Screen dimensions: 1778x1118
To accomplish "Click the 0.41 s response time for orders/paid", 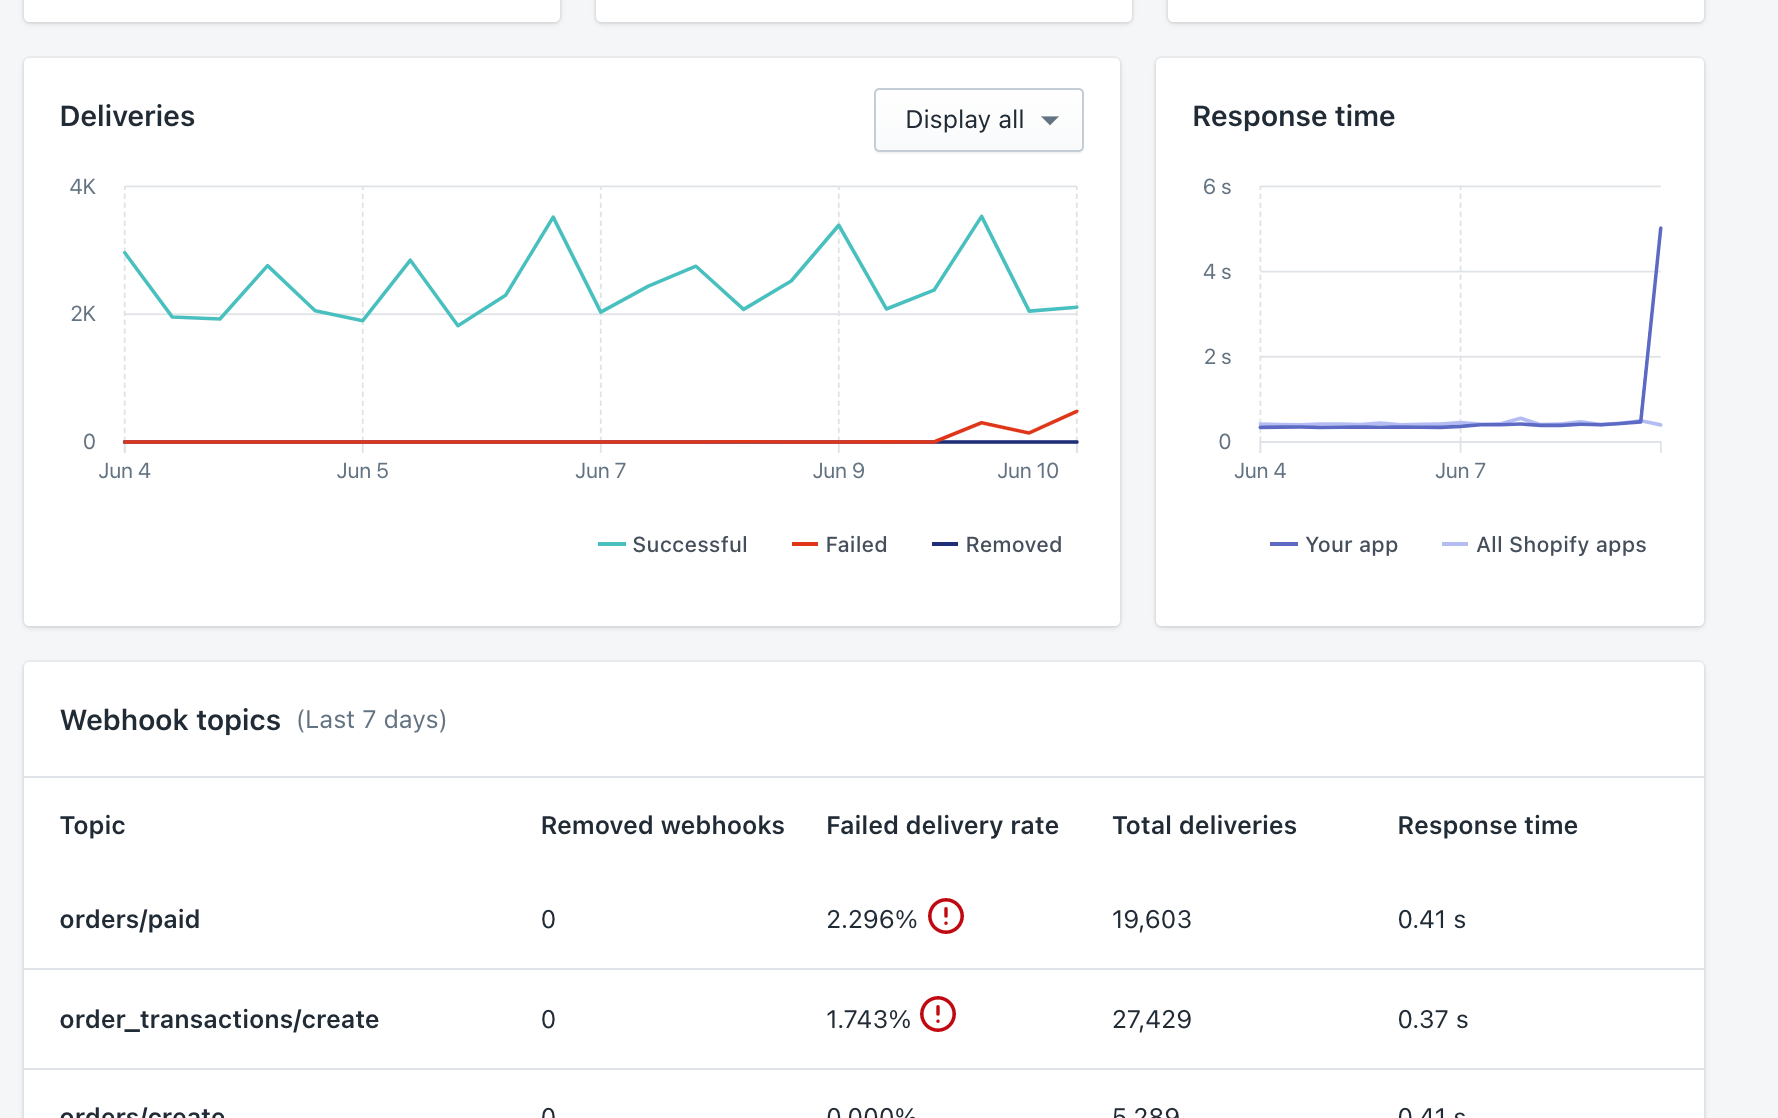I will coord(1432,919).
